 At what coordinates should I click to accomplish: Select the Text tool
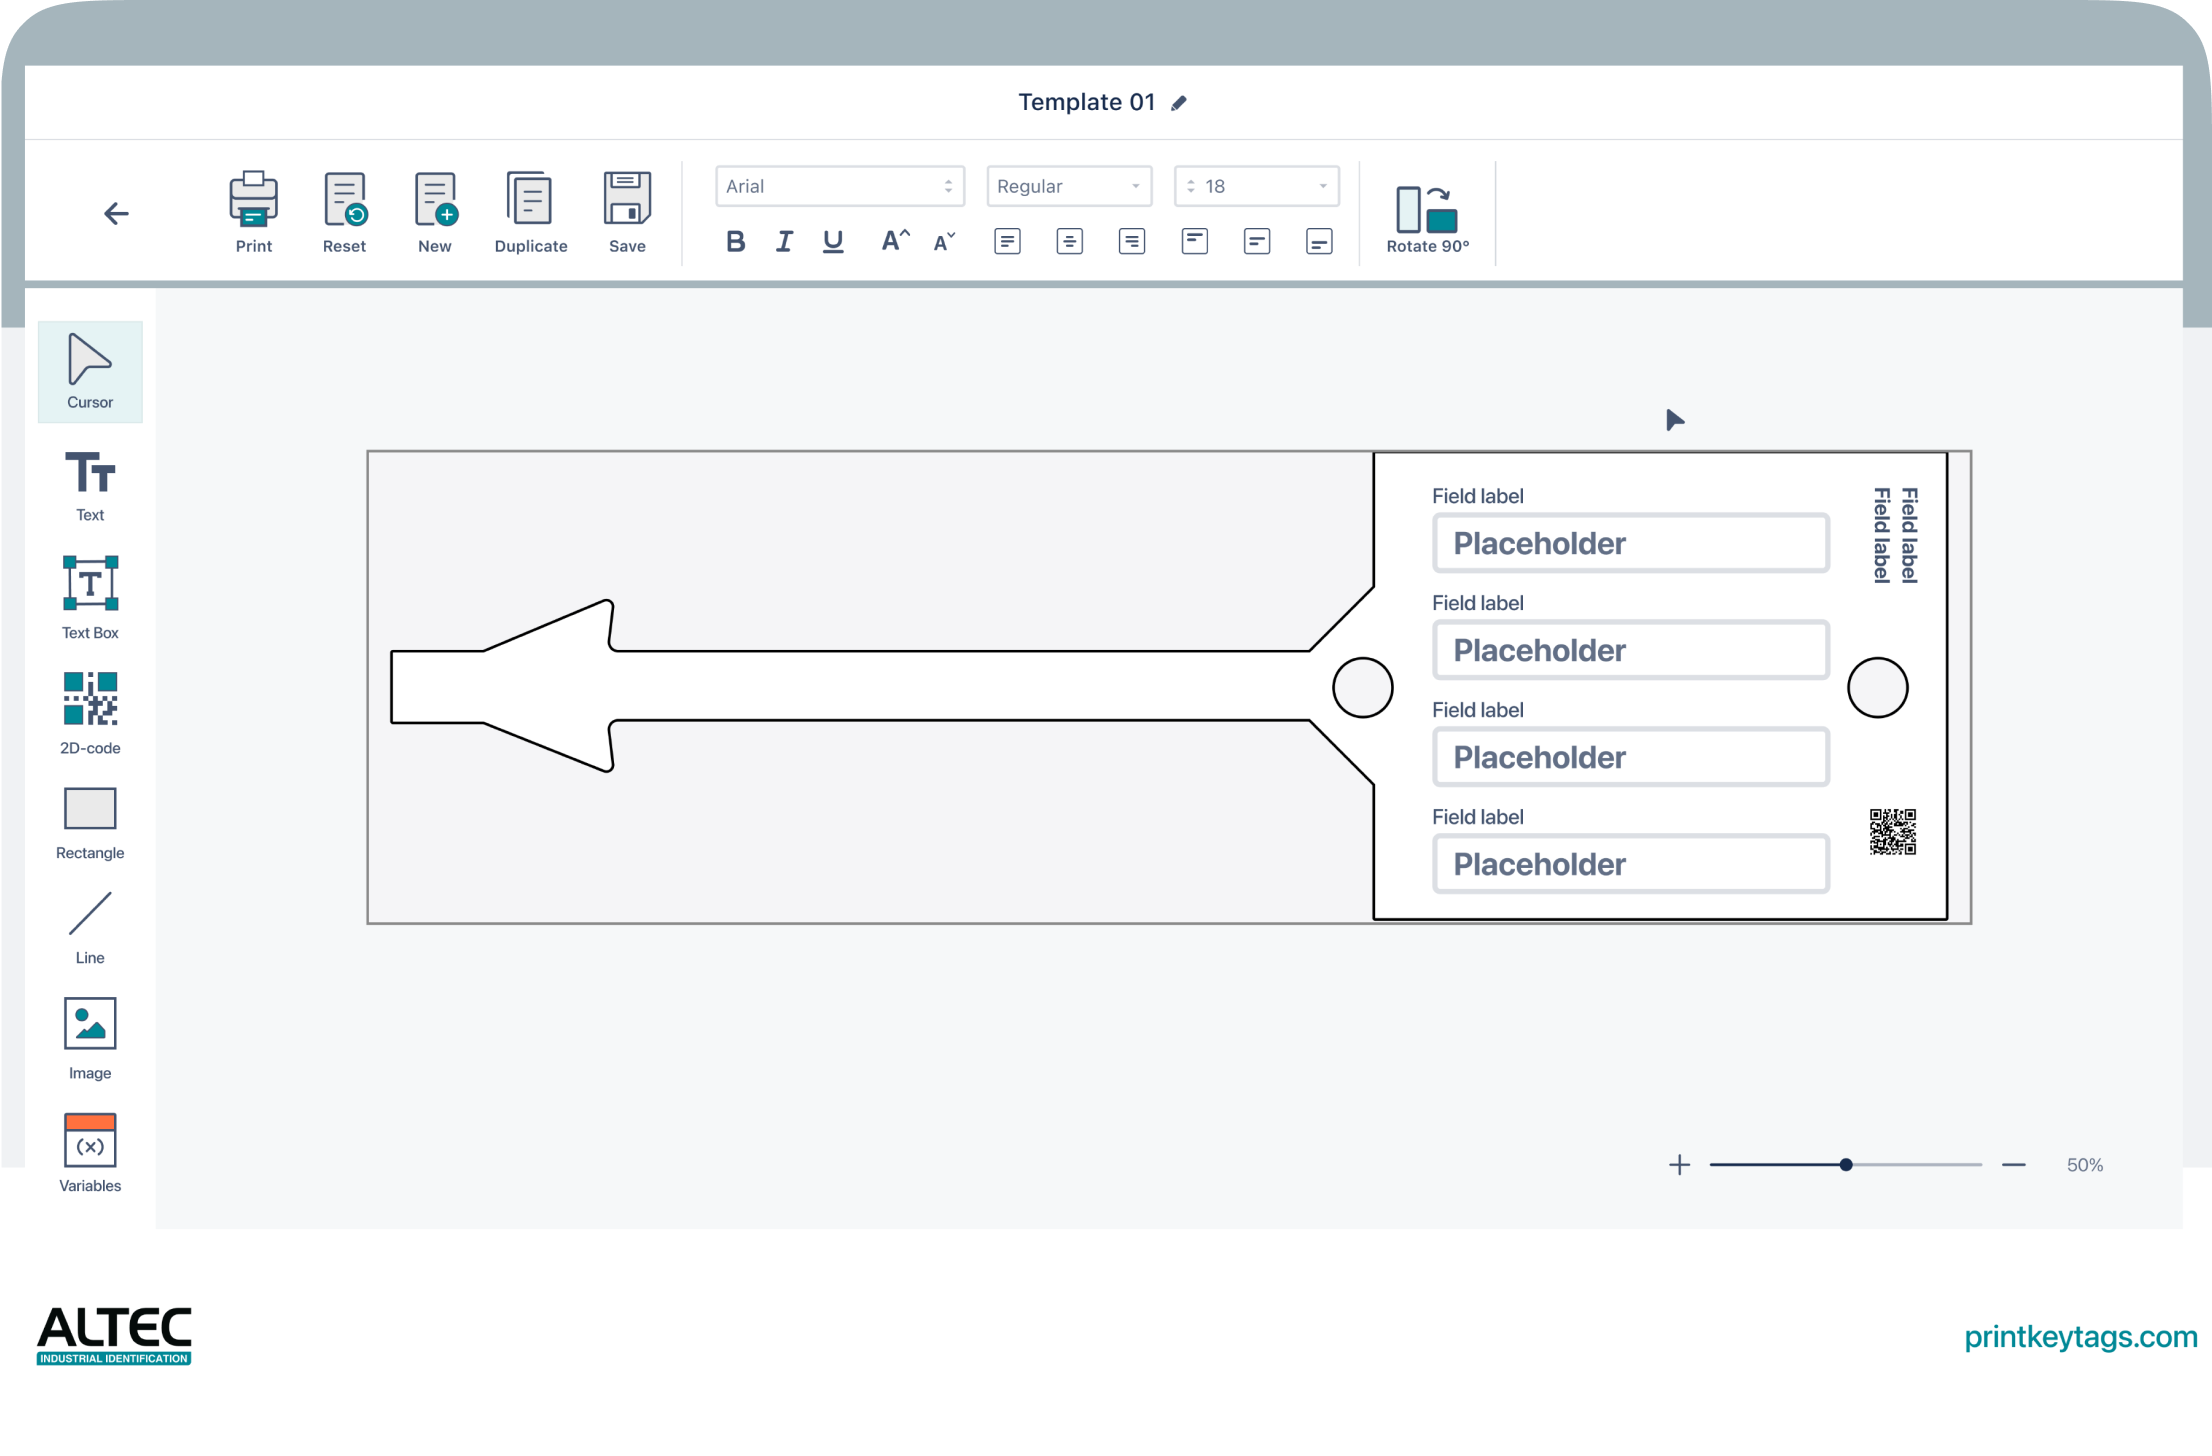90,485
